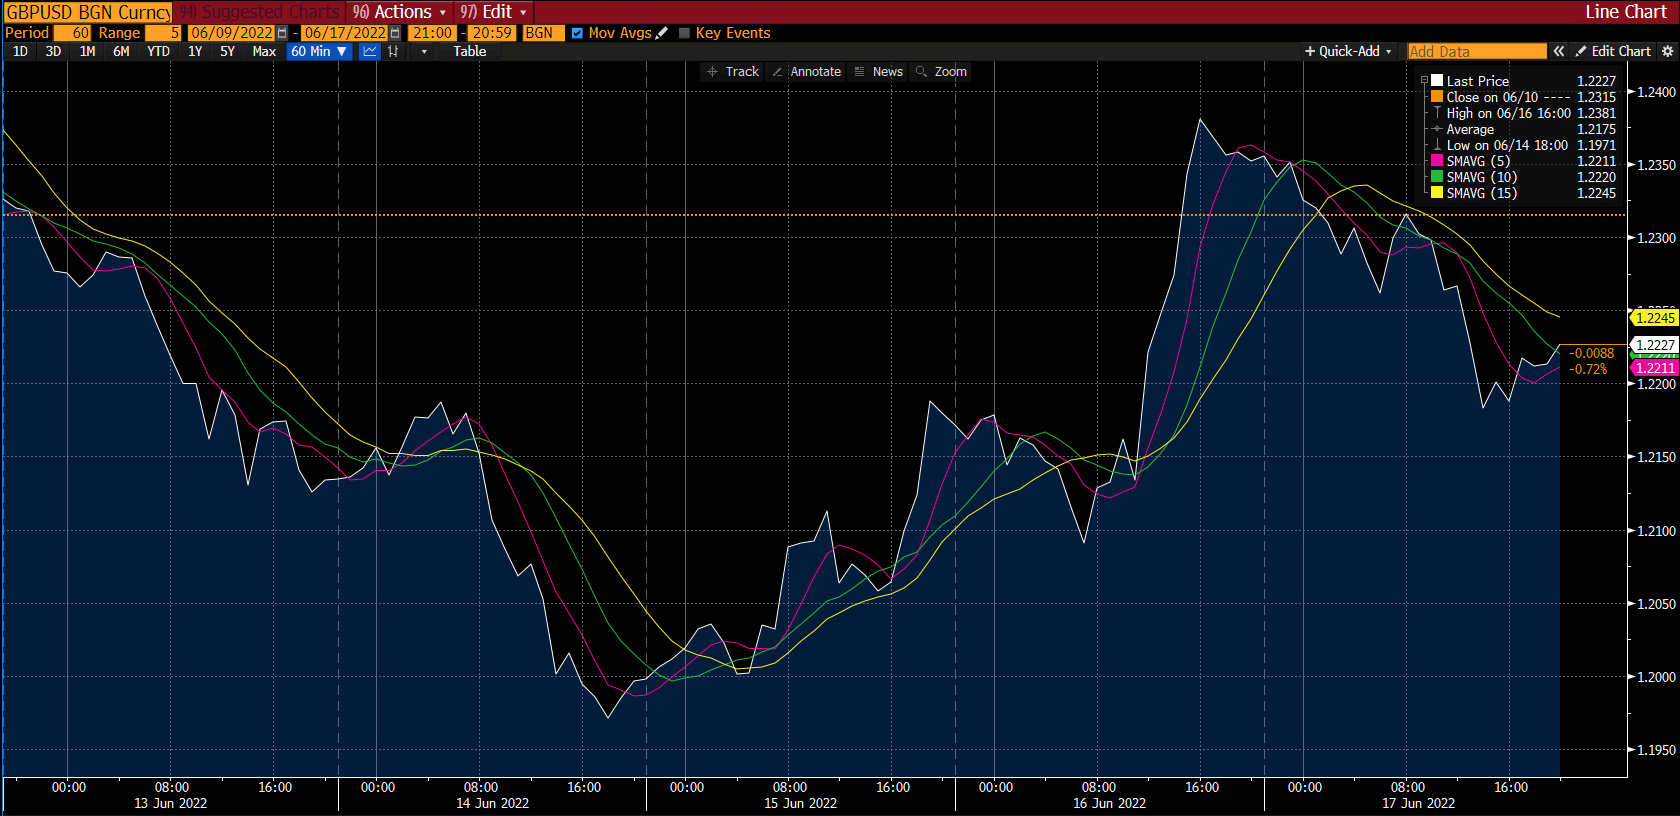This screenshot has height=816, width=1680.
Task: Activate the Track crosshair tool
Action: pos(733,72)
